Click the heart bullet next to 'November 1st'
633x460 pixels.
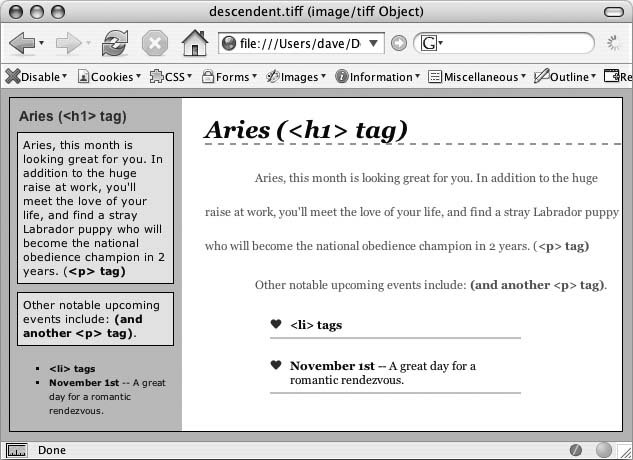pyautogui.click(x=276, y=365)
